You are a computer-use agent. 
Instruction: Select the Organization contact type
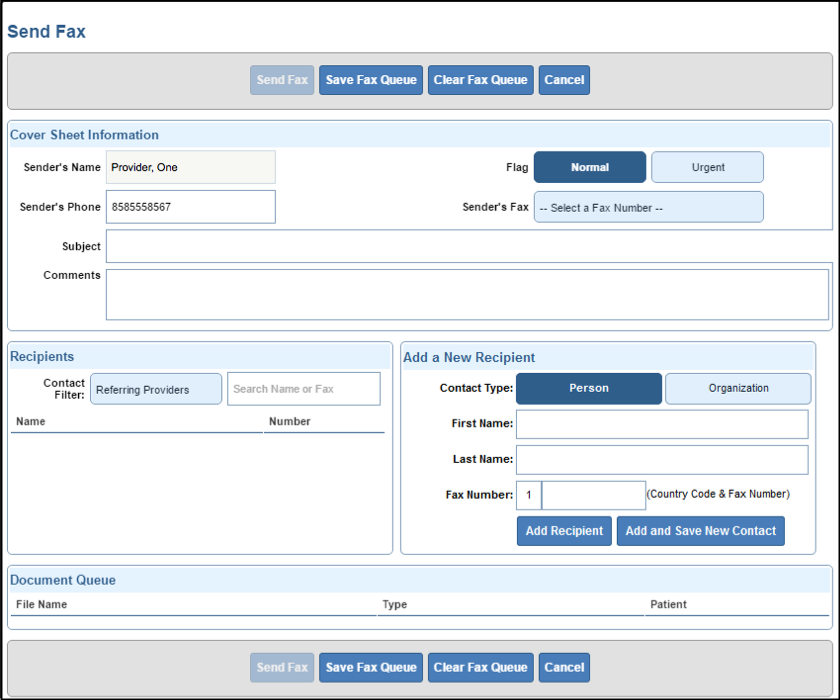tap(738, 388)
